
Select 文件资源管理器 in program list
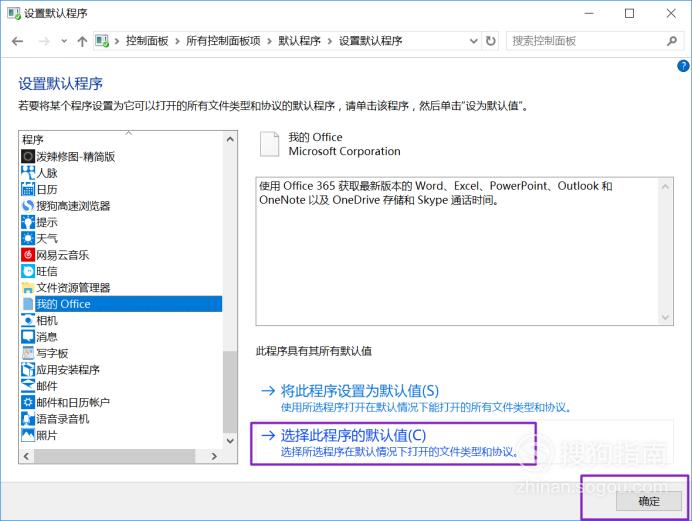[x=73, y=288]
